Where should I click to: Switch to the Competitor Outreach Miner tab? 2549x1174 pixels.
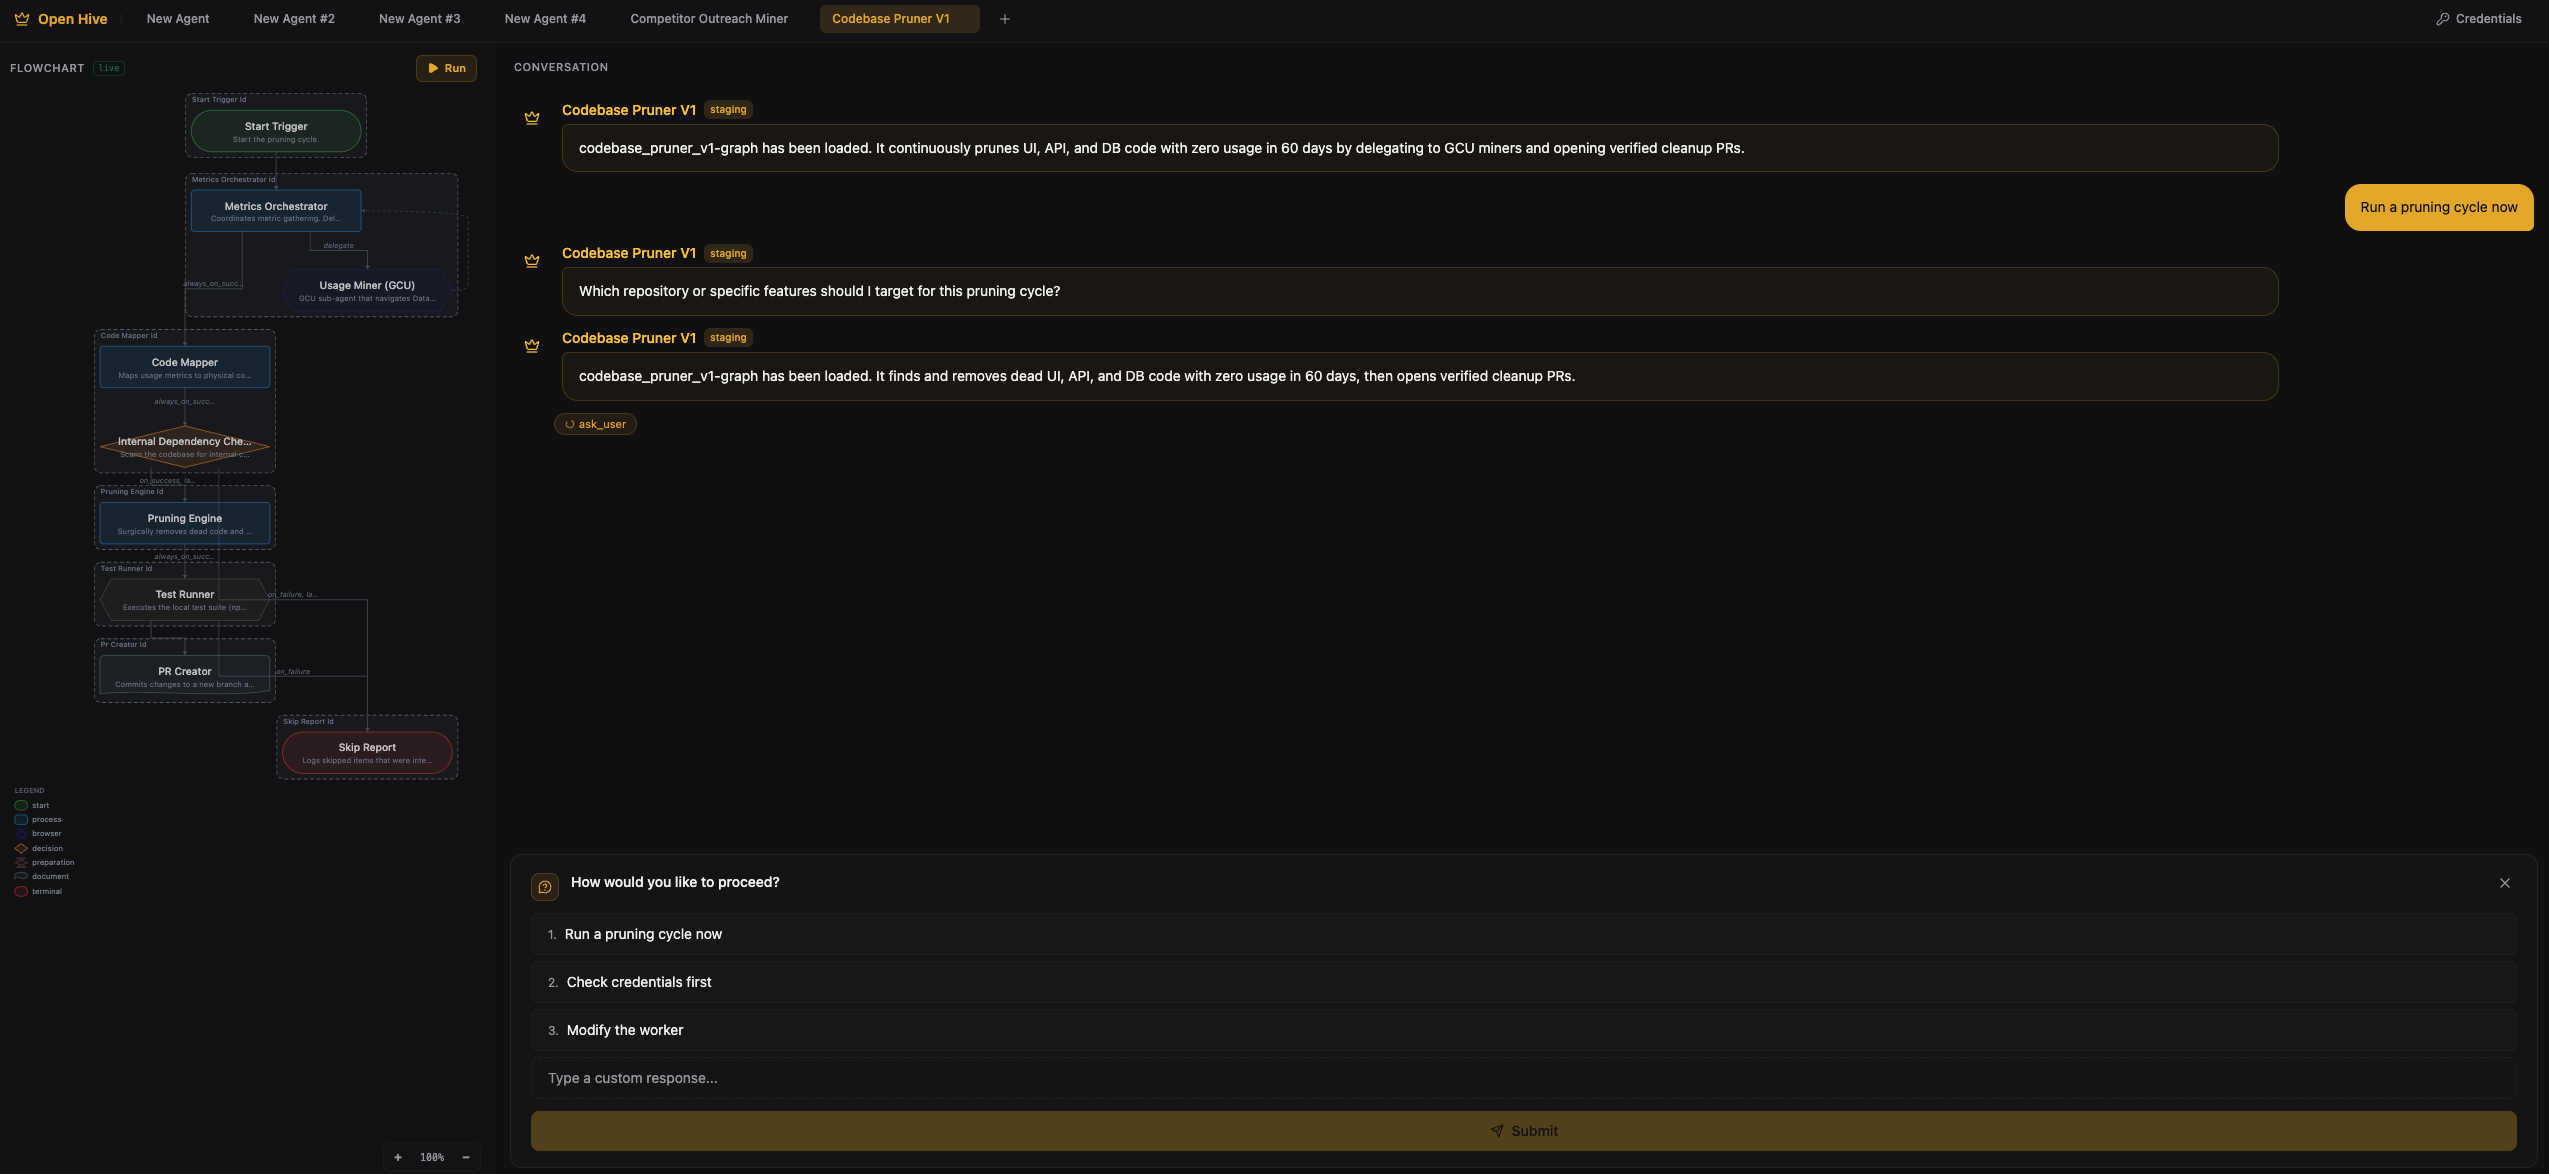[708, 18]
